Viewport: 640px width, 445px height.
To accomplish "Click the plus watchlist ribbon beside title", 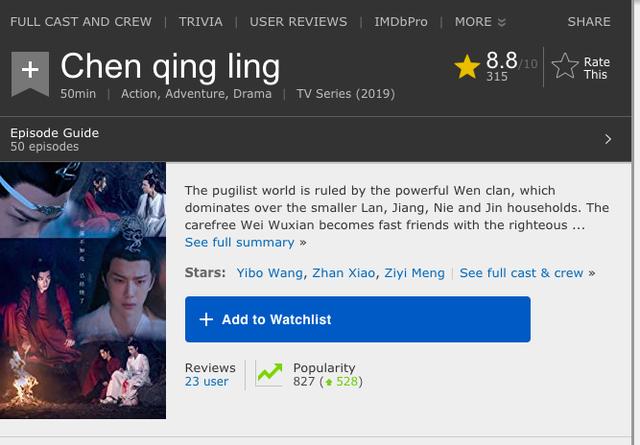I will pyautogui.click(x=30, y=74).
